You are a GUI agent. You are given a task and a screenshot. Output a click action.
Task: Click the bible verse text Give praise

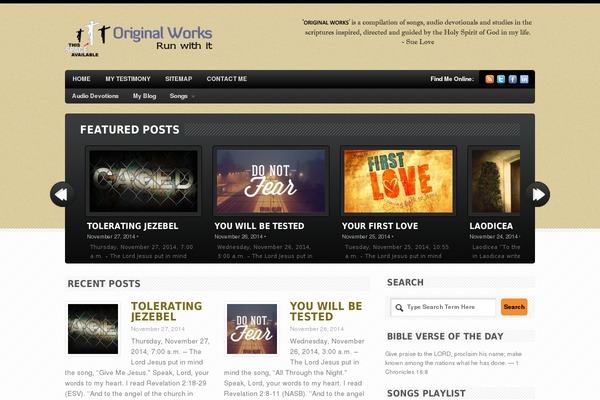(453, 363)
